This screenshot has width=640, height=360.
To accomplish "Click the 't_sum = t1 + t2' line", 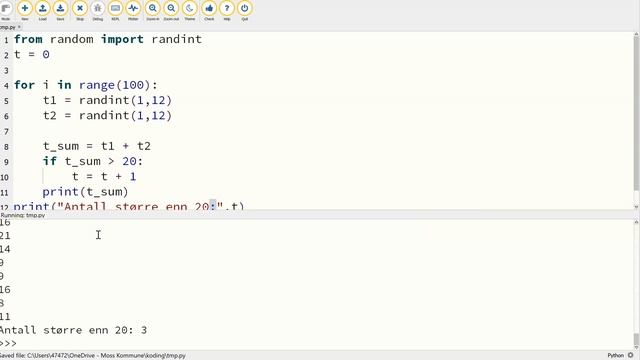I will pyautogui.click(x=97, y=146).
